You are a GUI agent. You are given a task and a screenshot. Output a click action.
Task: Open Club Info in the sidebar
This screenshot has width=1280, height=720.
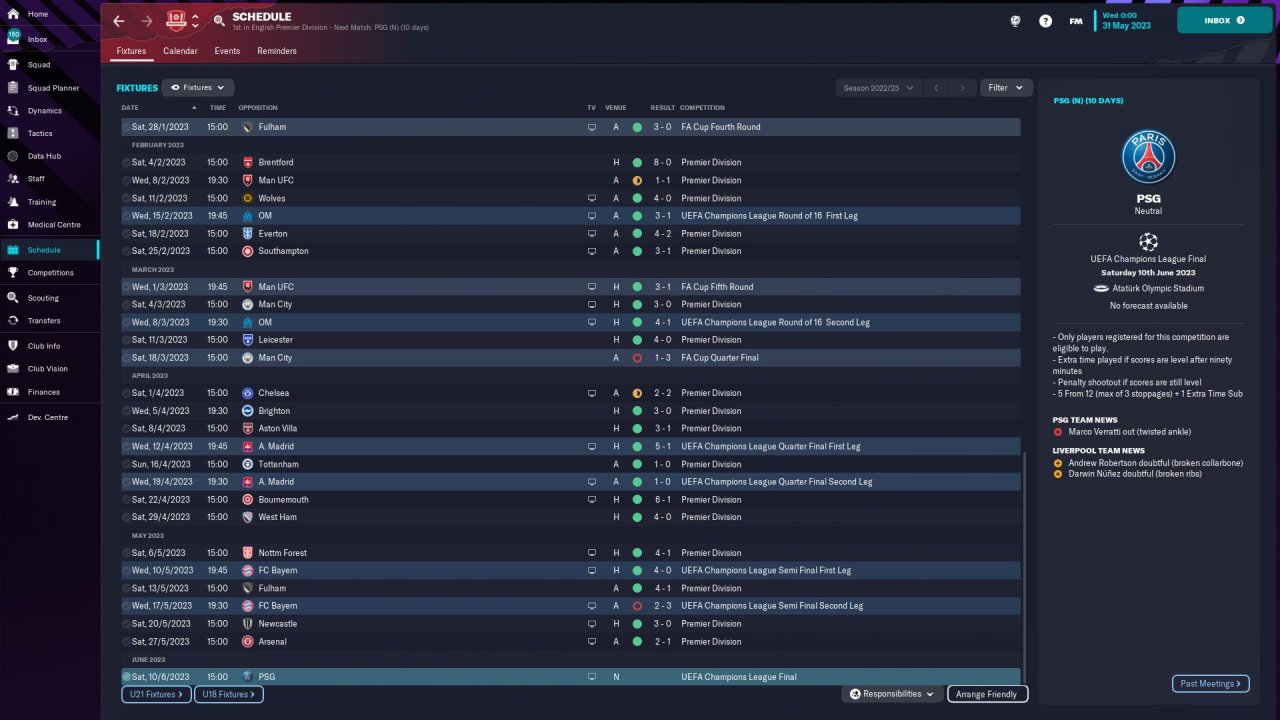click(44, 346)
